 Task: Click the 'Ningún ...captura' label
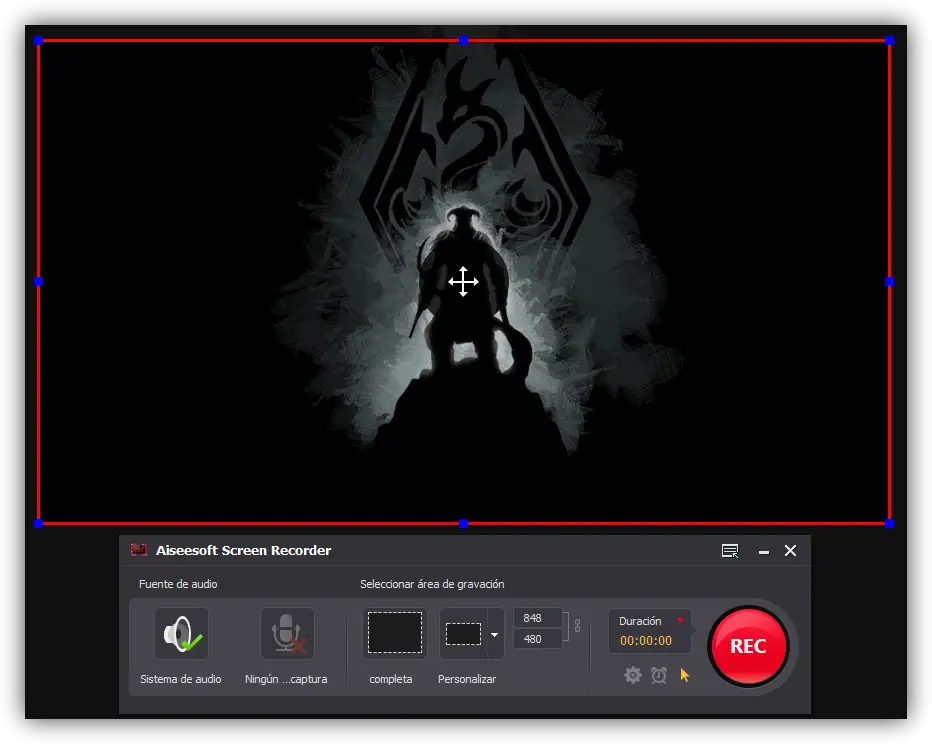pos(286,679)
